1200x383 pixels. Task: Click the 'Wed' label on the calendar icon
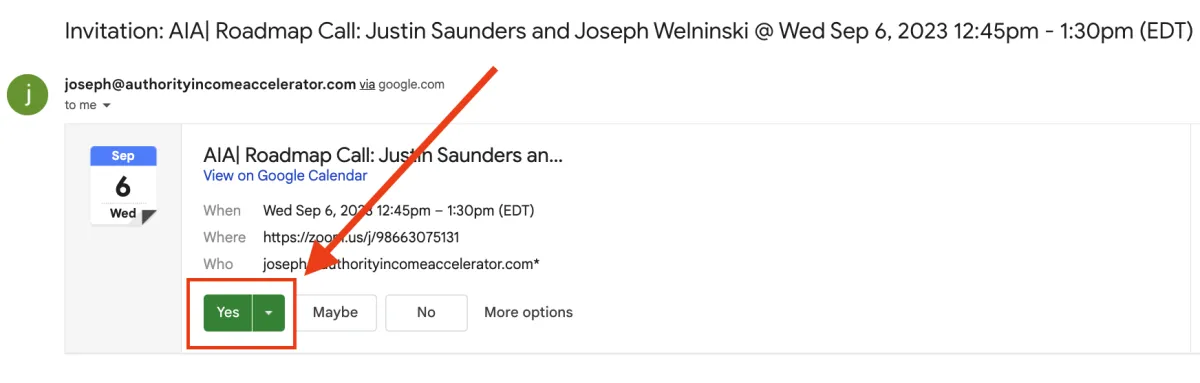pos(123,213)
